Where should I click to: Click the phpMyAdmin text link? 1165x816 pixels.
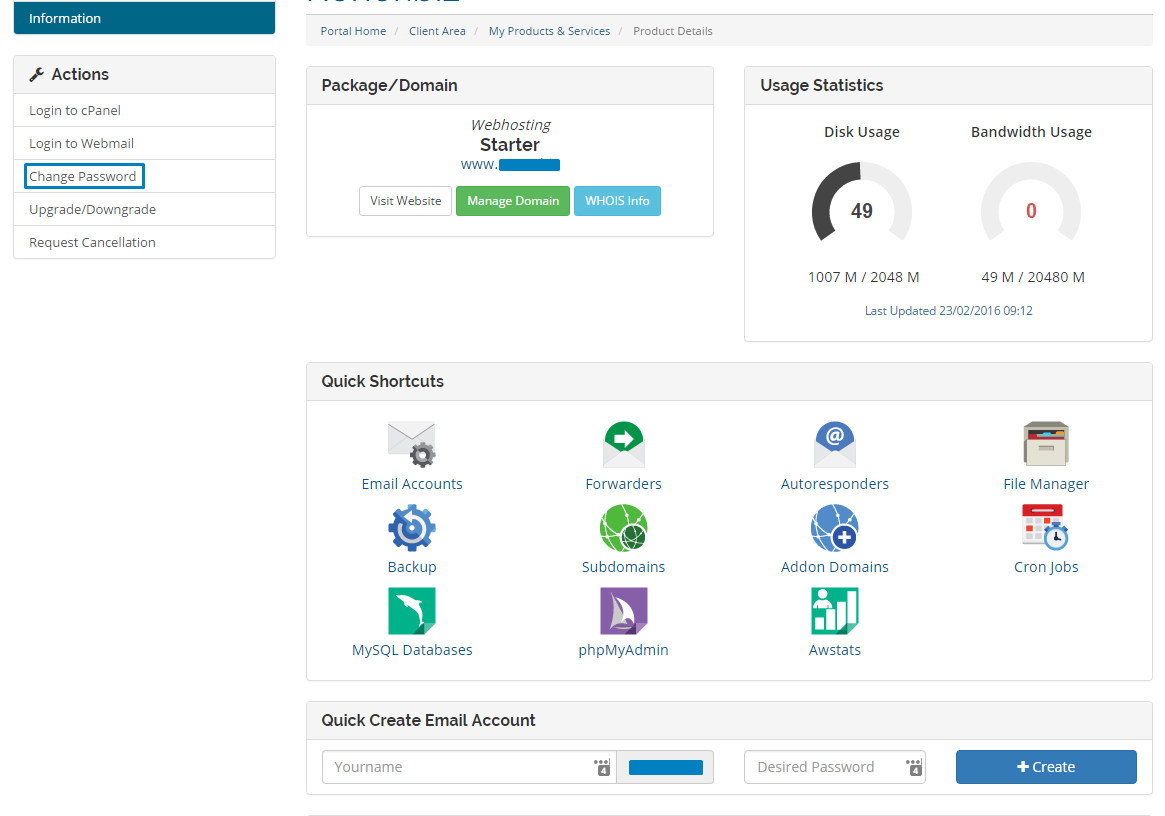point(623,650)
